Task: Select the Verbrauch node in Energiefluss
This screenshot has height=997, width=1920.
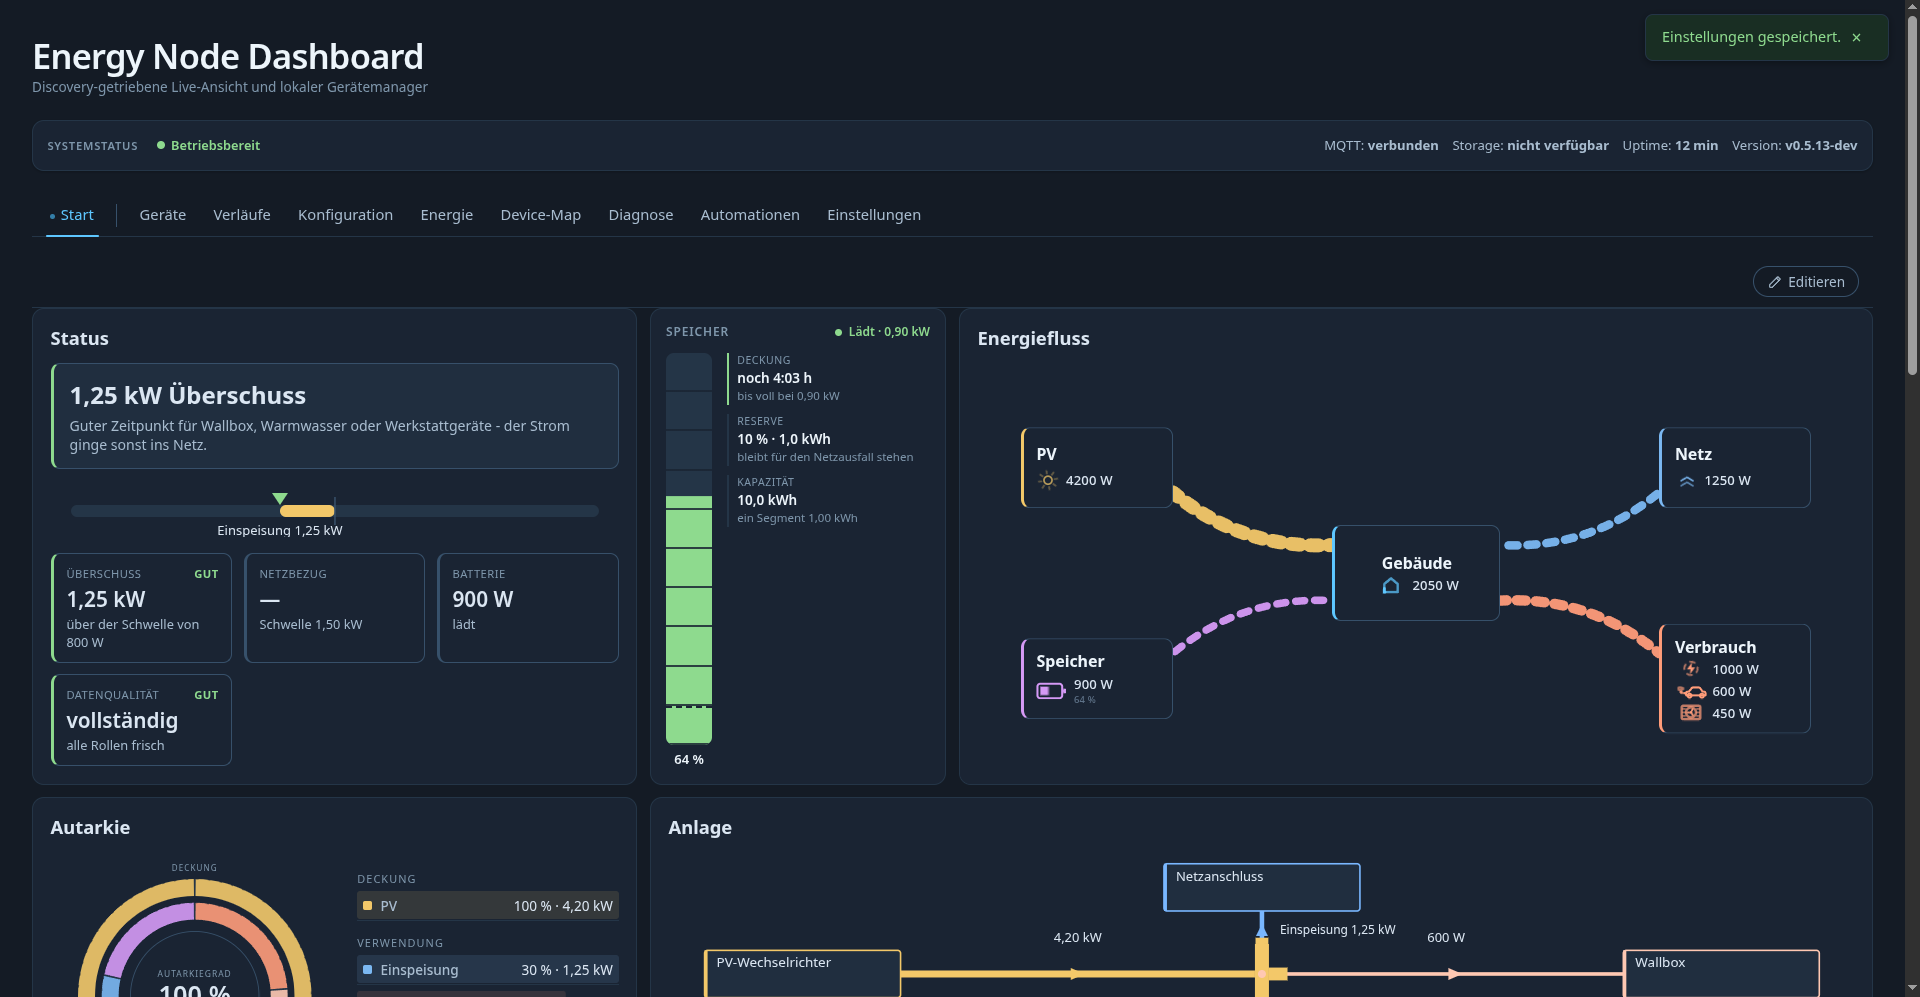Action: [1735, 679]
